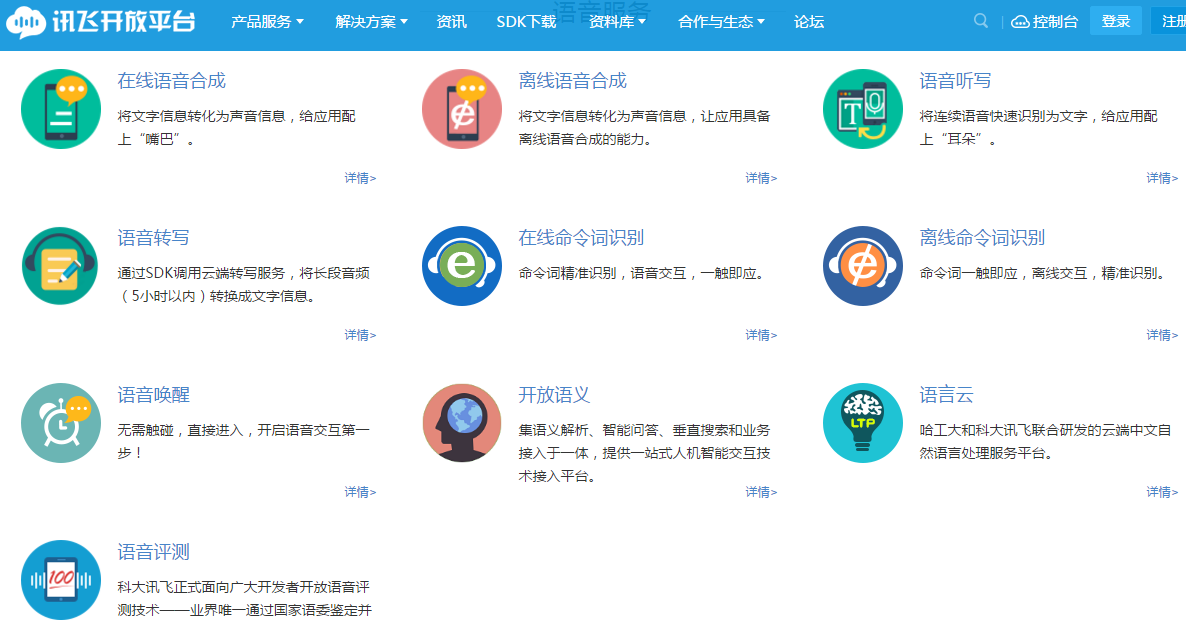This screenshot has width=1186, height=625.
Task: Click the 讯飞开放平台 logo
Action: [101, 22]
